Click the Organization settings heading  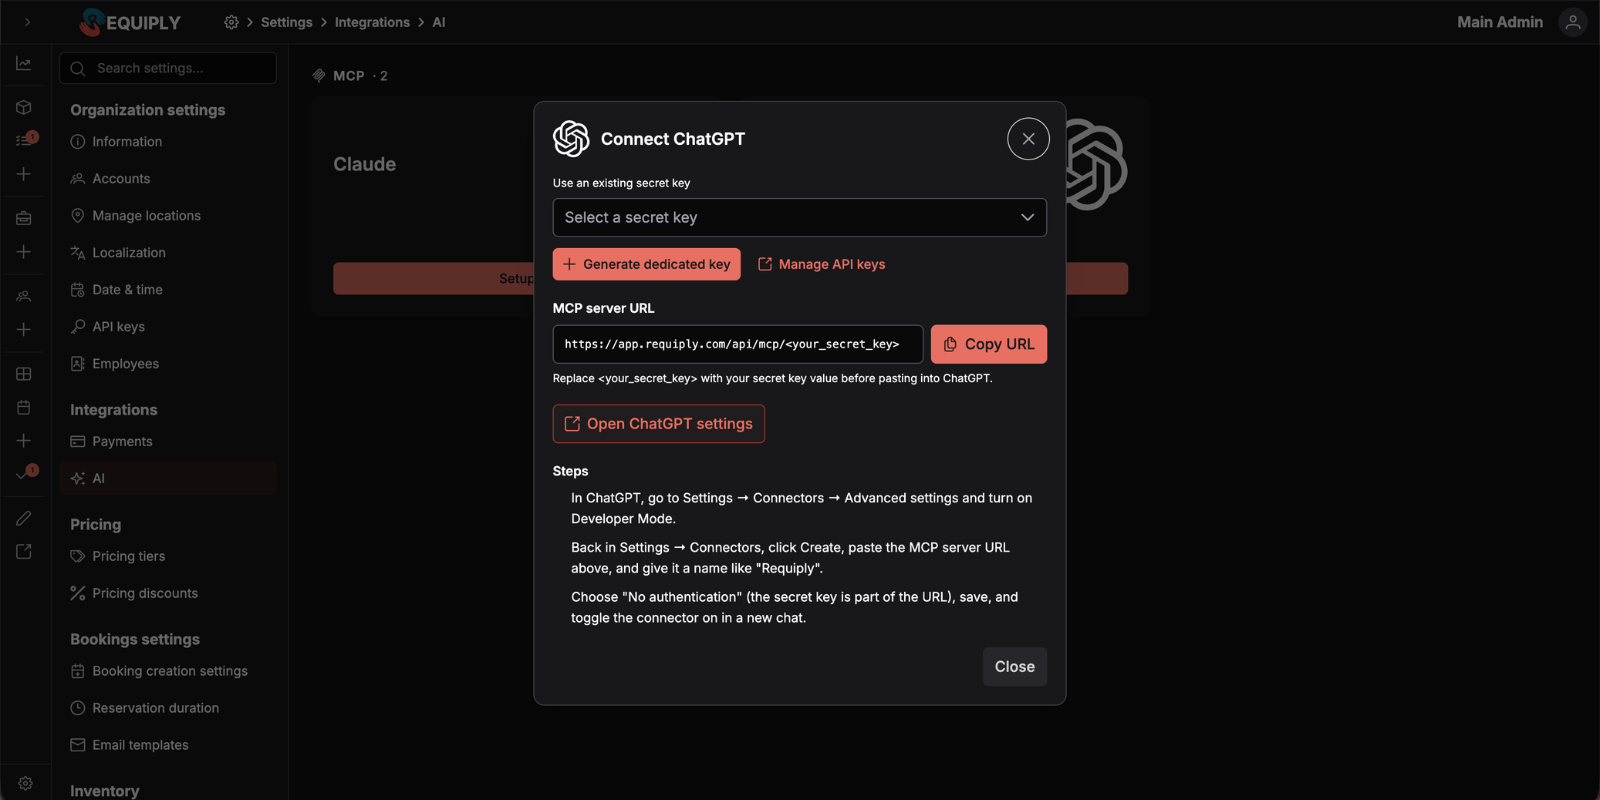click(148, 110)
